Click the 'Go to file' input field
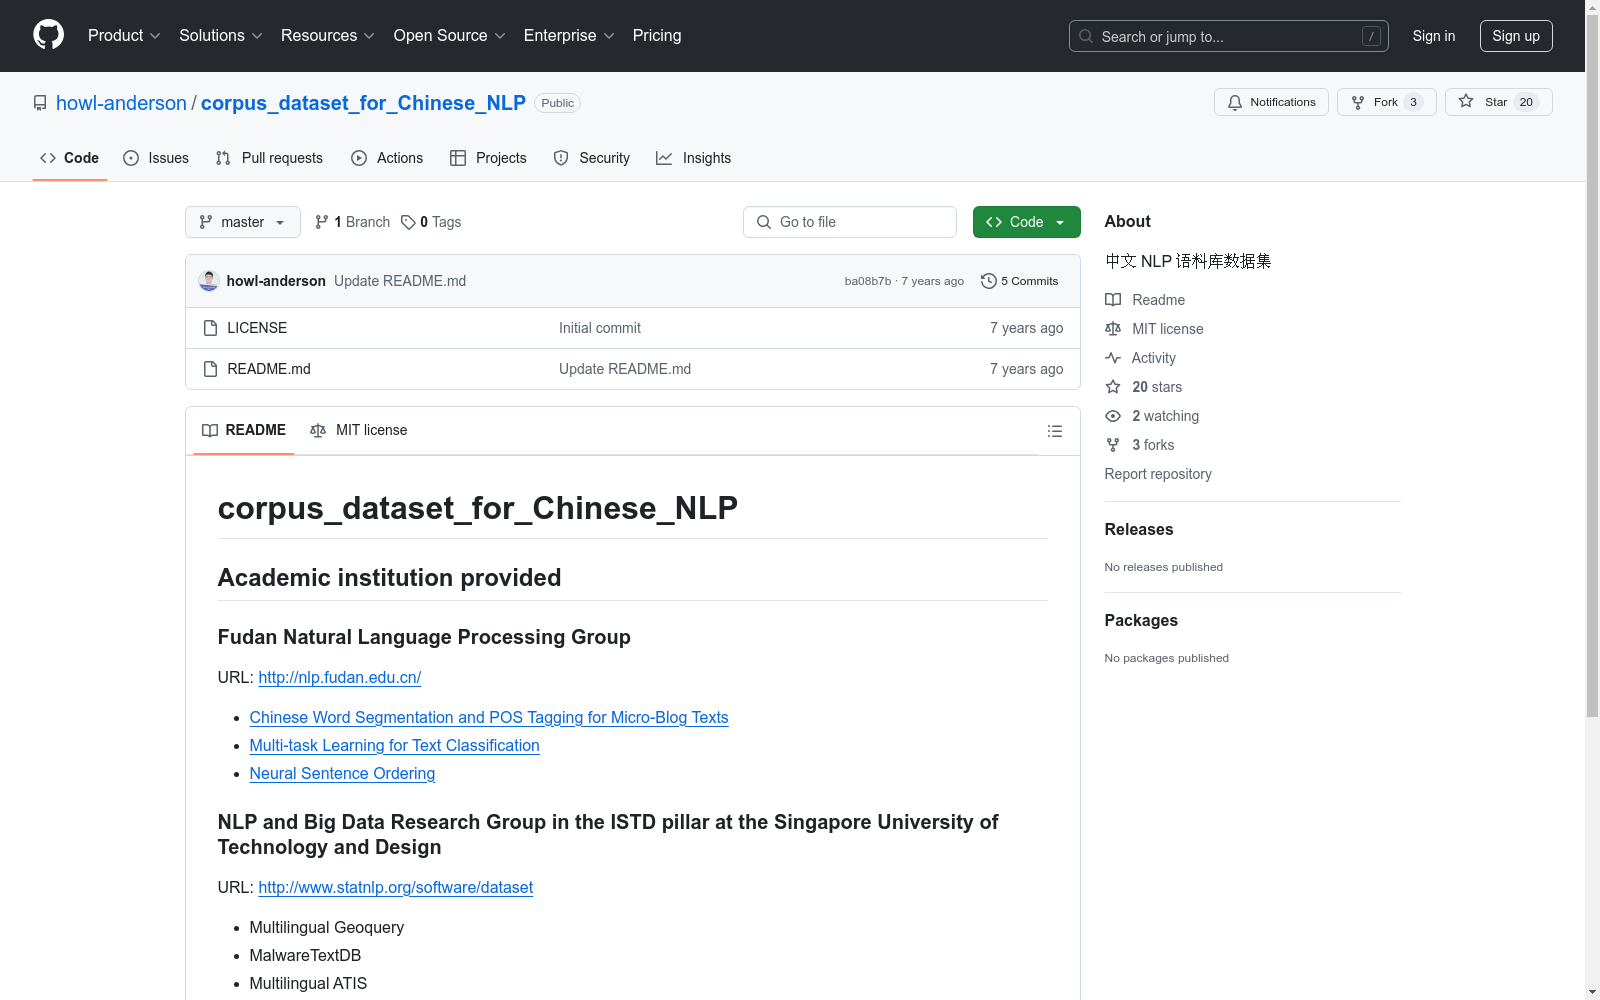Viewport: 1600px width, 1000px height. click(850, 222)
